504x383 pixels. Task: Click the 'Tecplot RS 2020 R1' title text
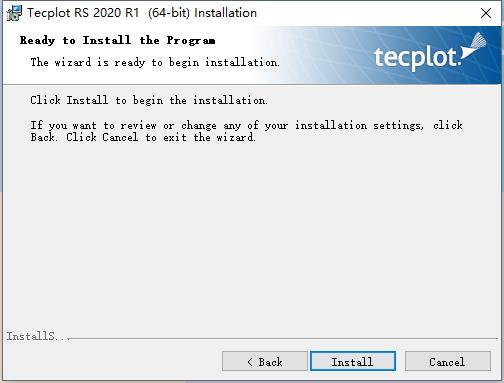83,13
